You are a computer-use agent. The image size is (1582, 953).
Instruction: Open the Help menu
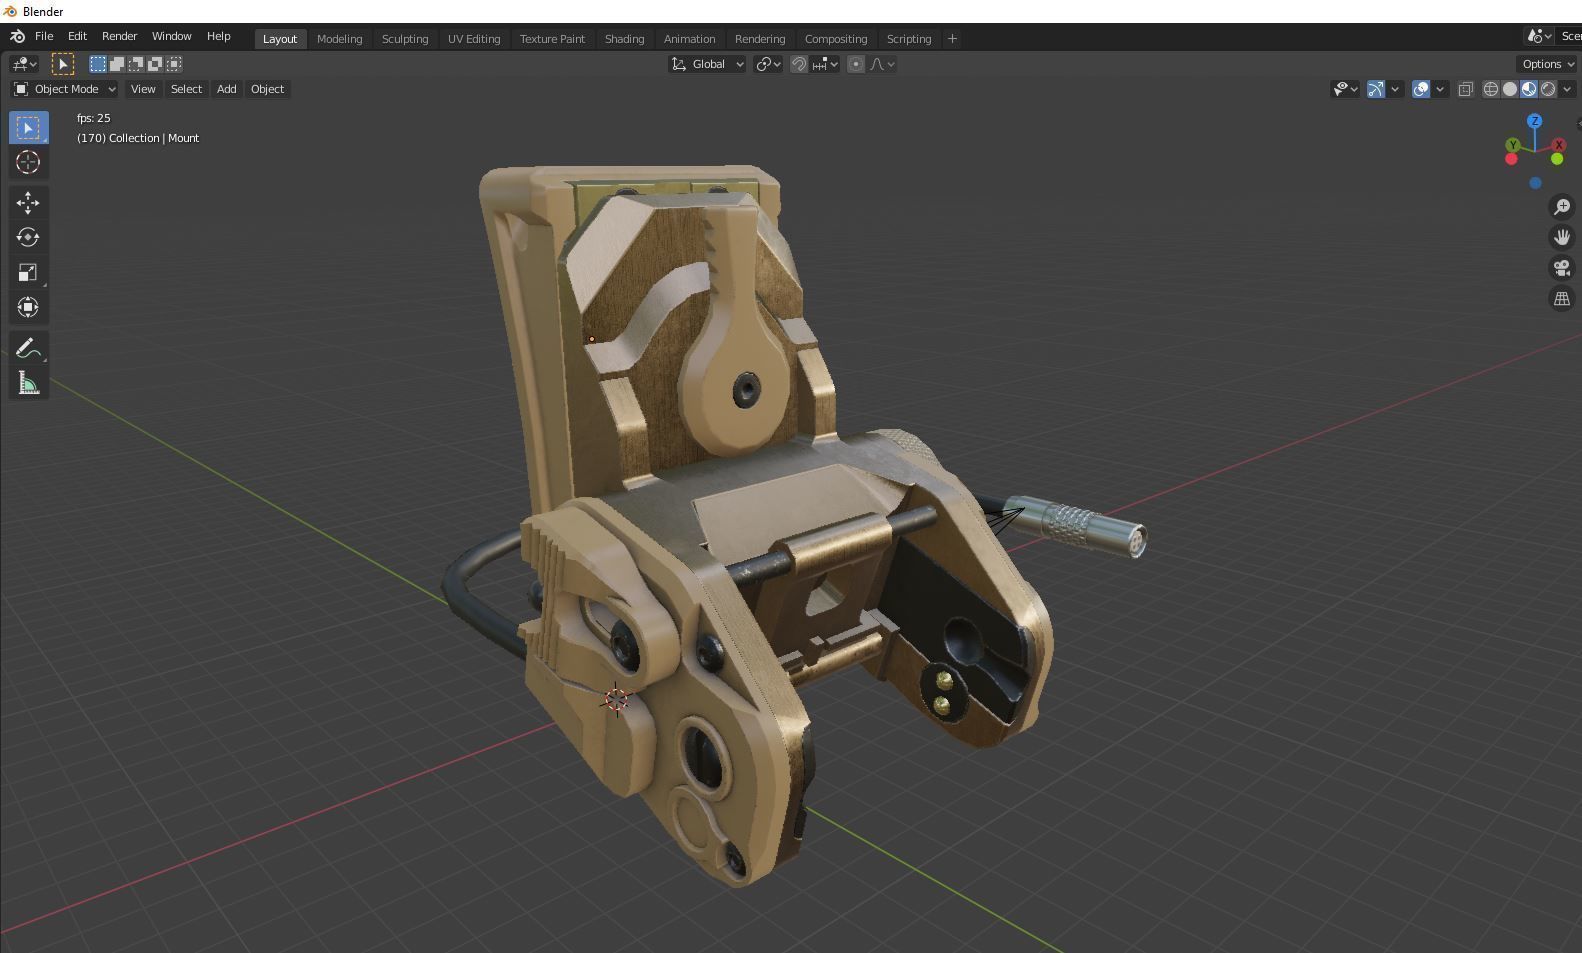(x=218, y=36)
